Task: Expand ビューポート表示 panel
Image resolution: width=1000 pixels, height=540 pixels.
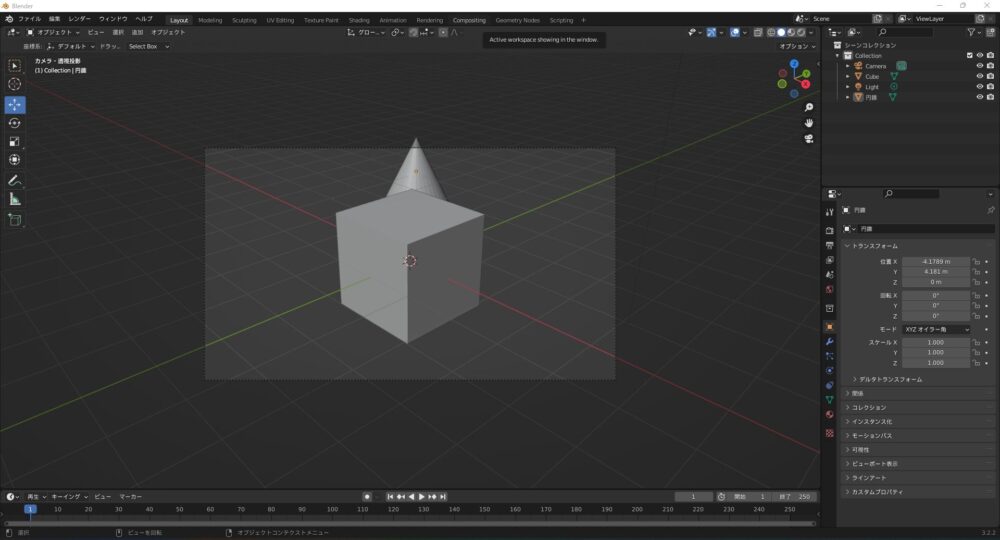Action: pyautogui.click(x=918, y=463)
